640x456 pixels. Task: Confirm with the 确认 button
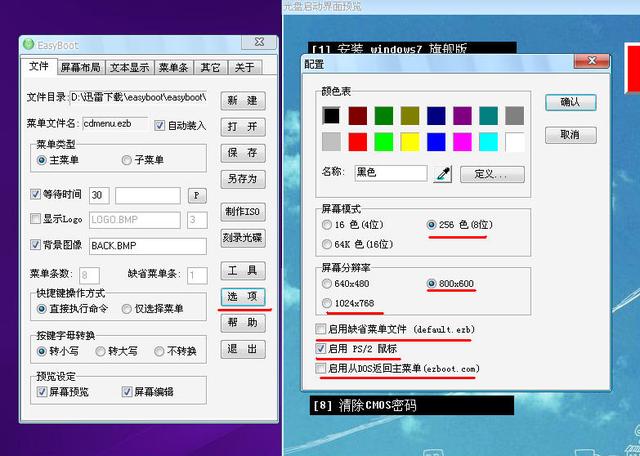[571, 102]
